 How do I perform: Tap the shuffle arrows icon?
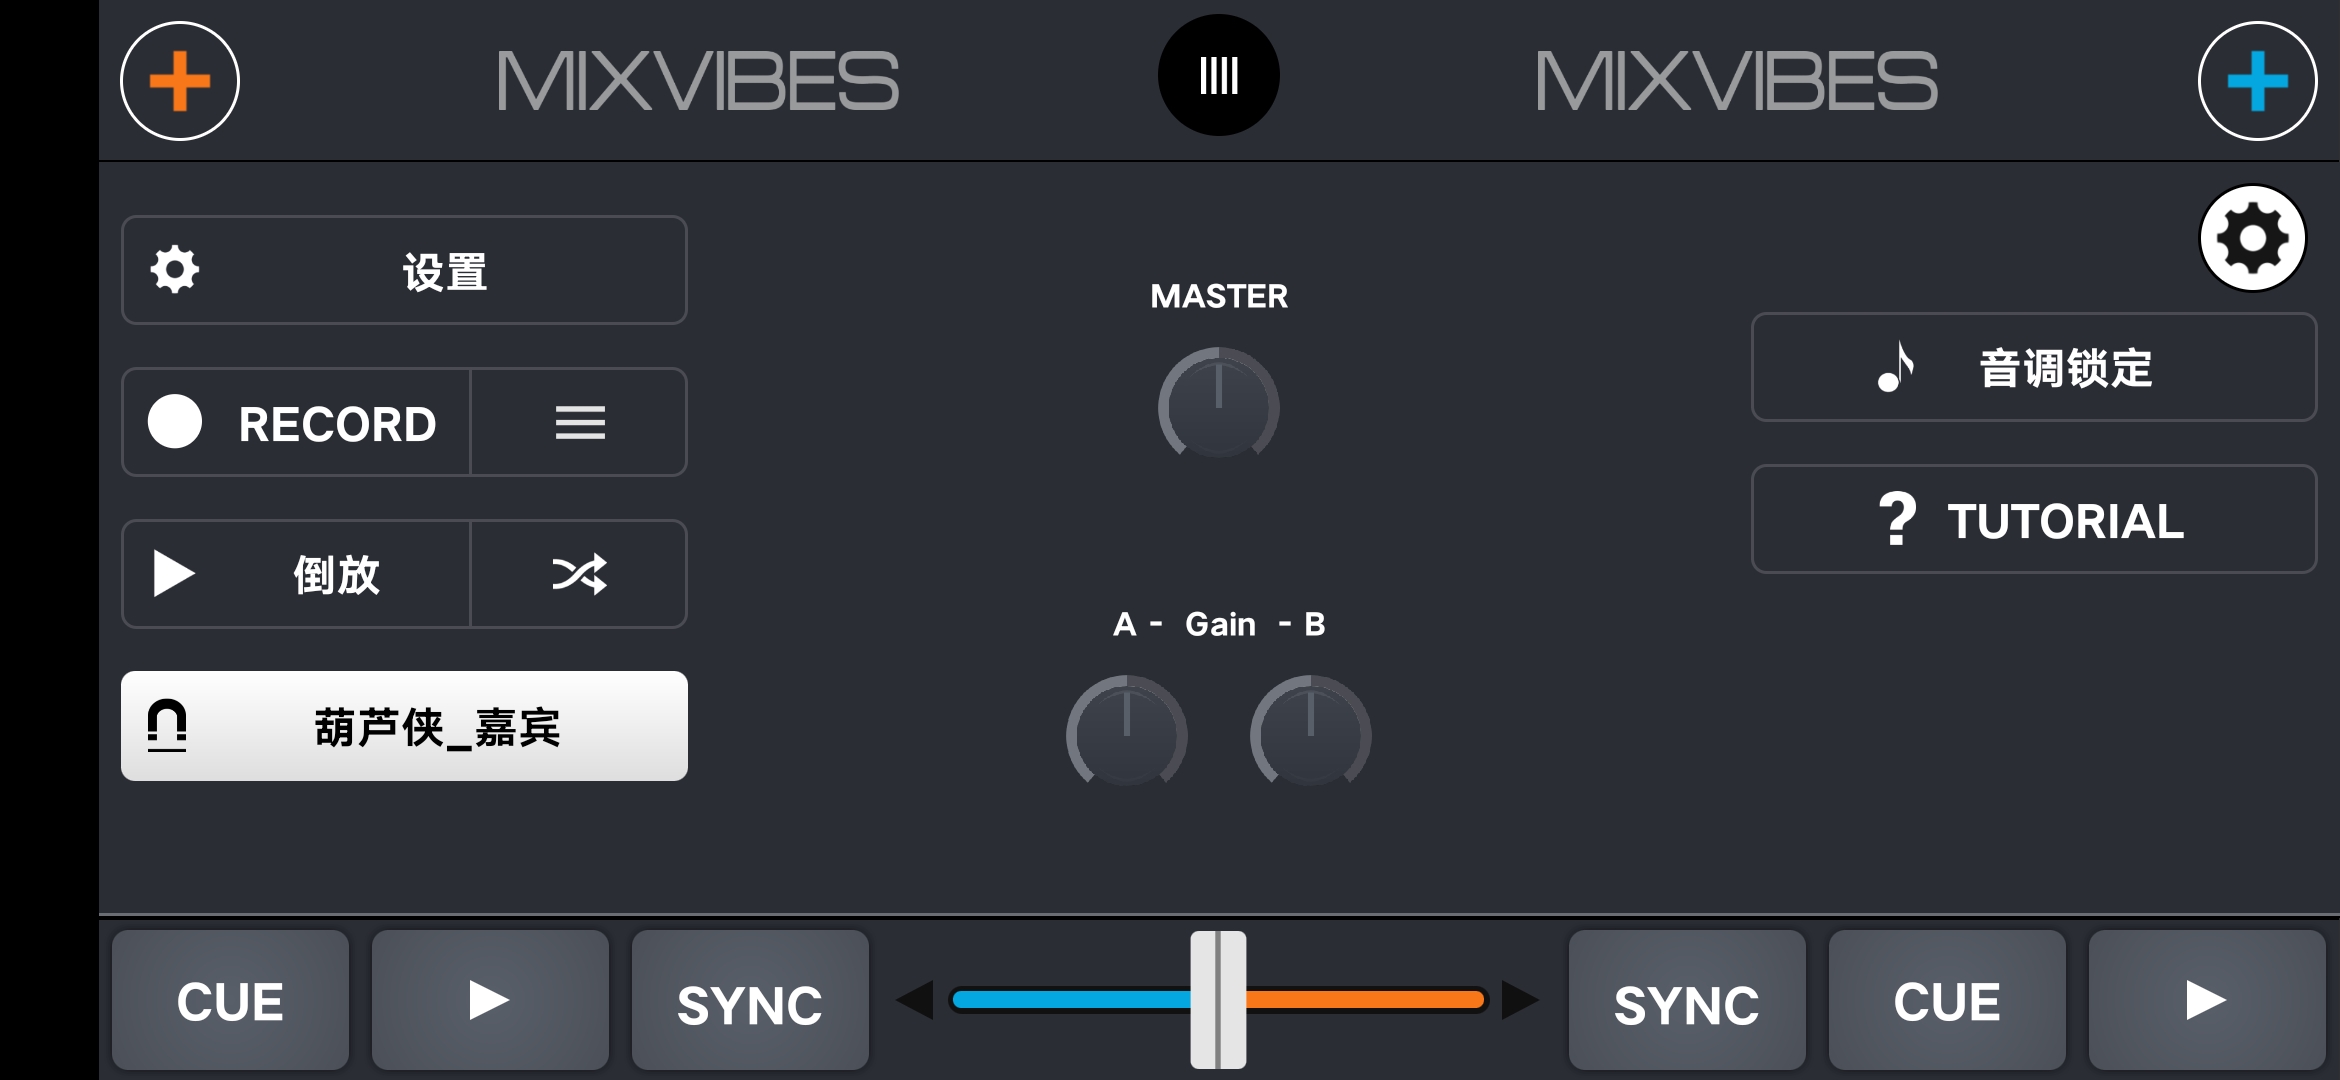[579, 574]
